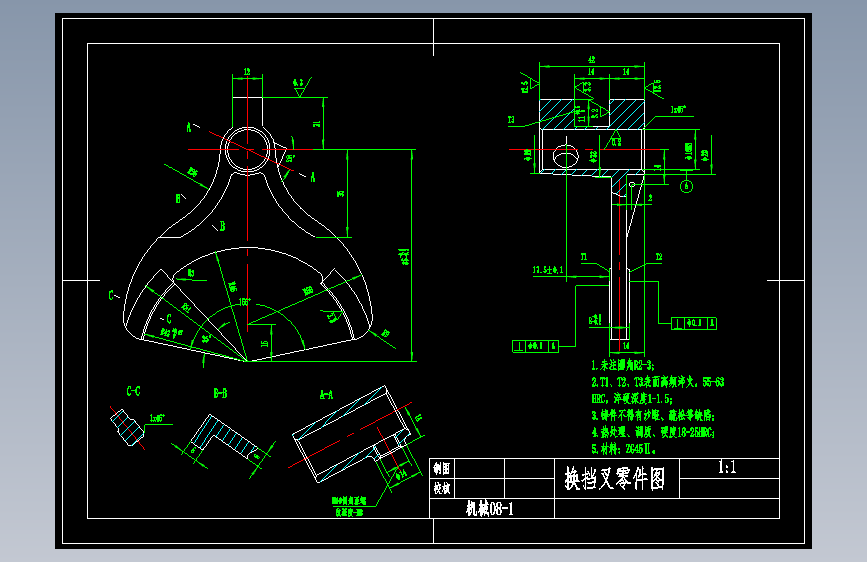Click note 5 material ZG45Ⅱ
The height and width of the screenshot is (562, 867).
point(624,449)
